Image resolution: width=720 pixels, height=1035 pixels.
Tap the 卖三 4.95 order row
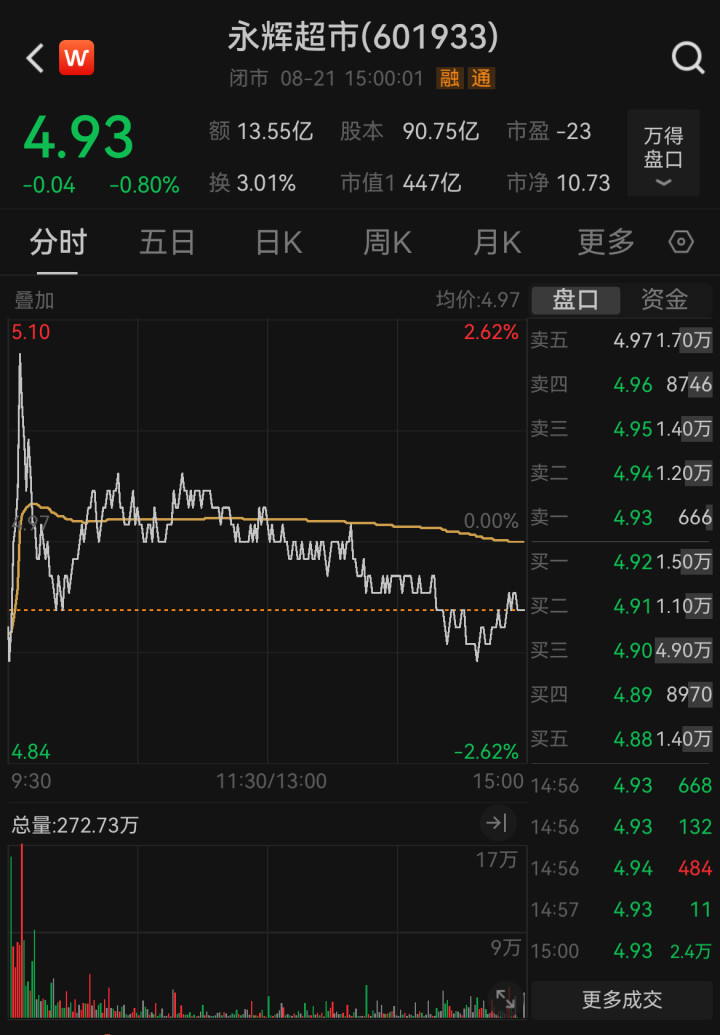coord(621,428)
